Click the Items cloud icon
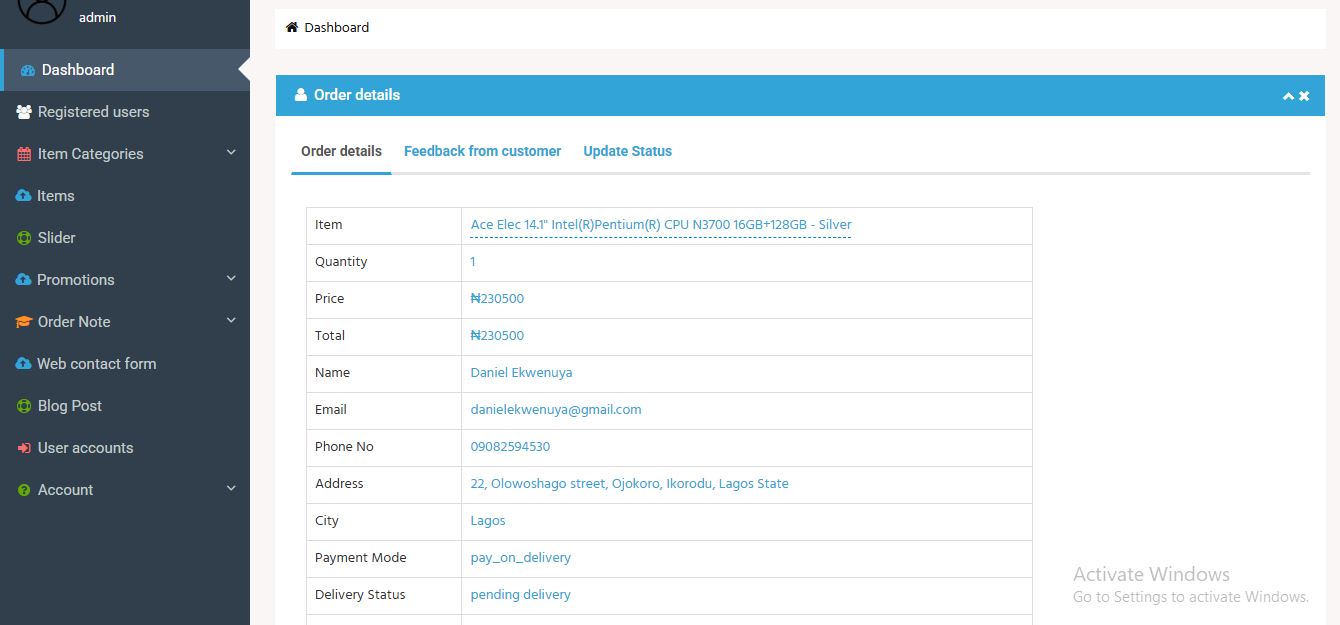The image size is (1340, 625). [x=24, y=196]
